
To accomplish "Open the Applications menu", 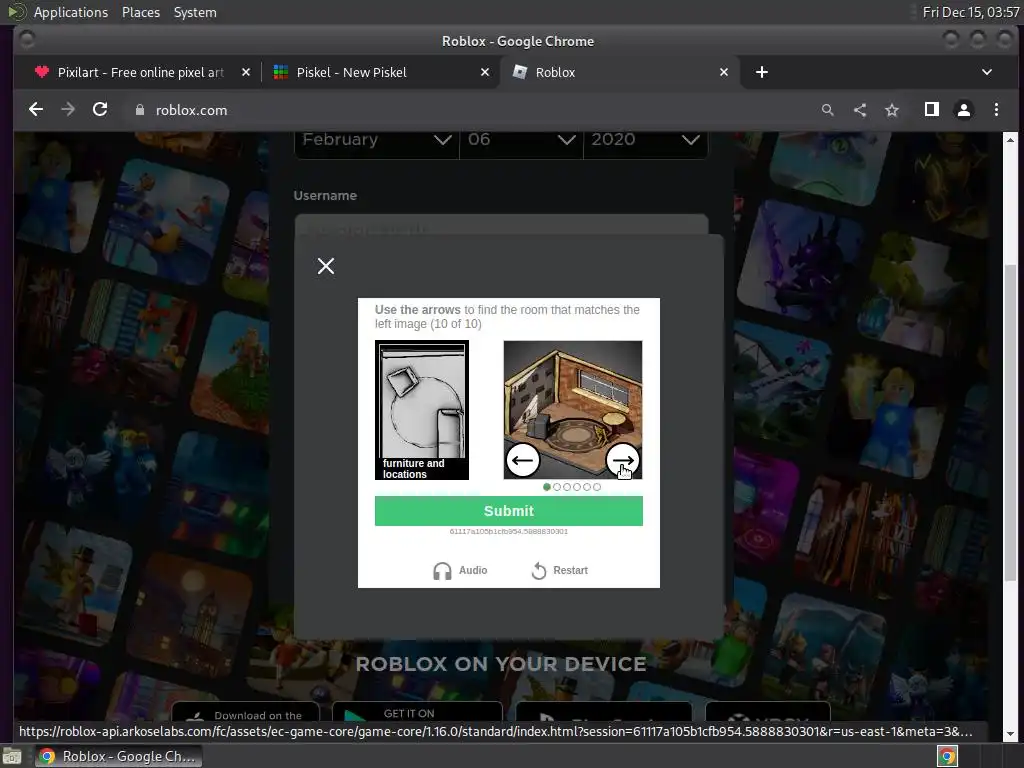I will click(71, 12).
